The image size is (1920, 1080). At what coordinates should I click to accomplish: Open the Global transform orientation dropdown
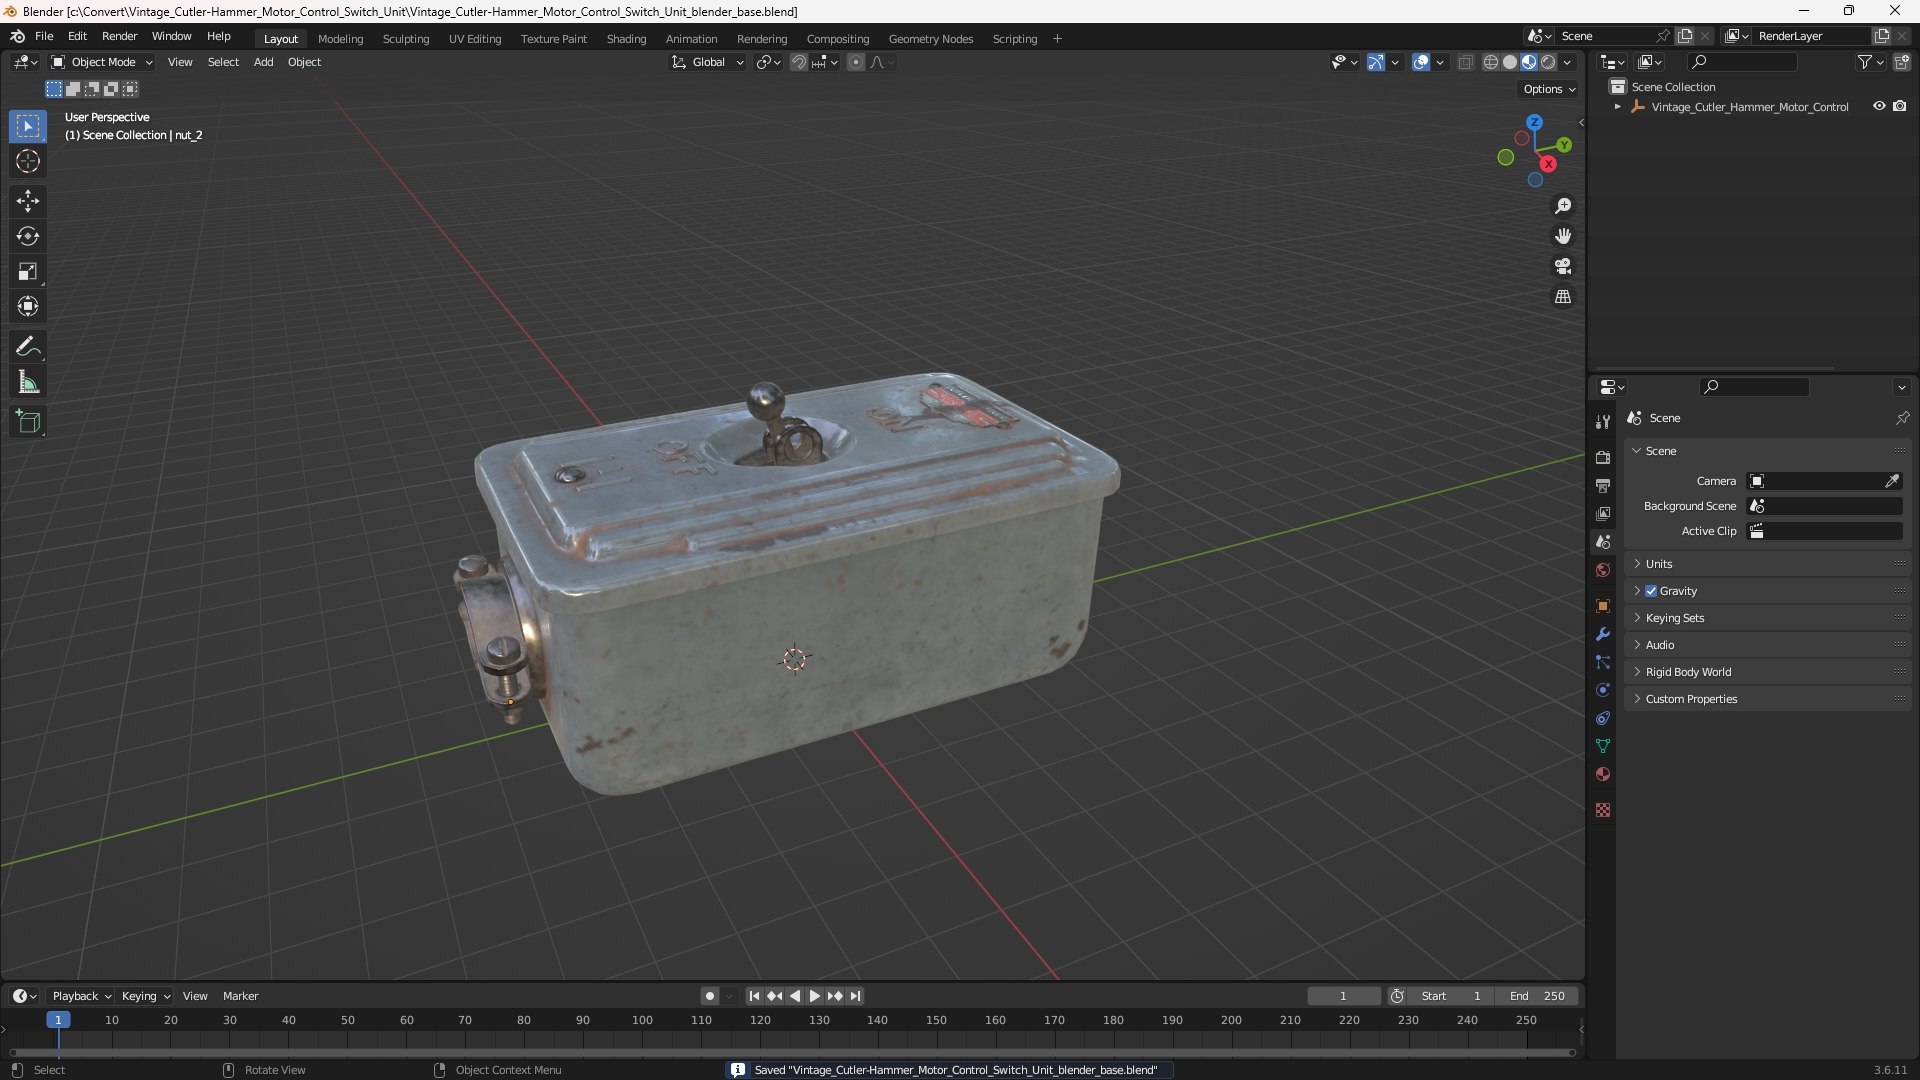pyautogui.click(x=708, y=62)
